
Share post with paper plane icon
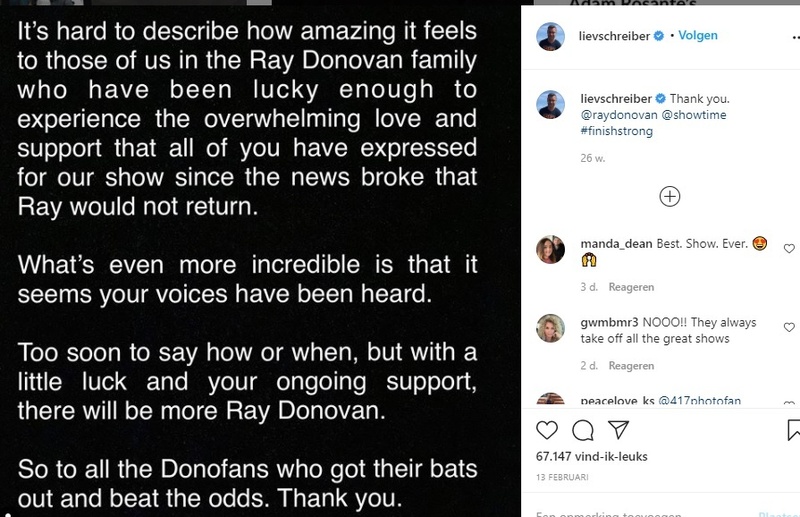pos(619,430)
